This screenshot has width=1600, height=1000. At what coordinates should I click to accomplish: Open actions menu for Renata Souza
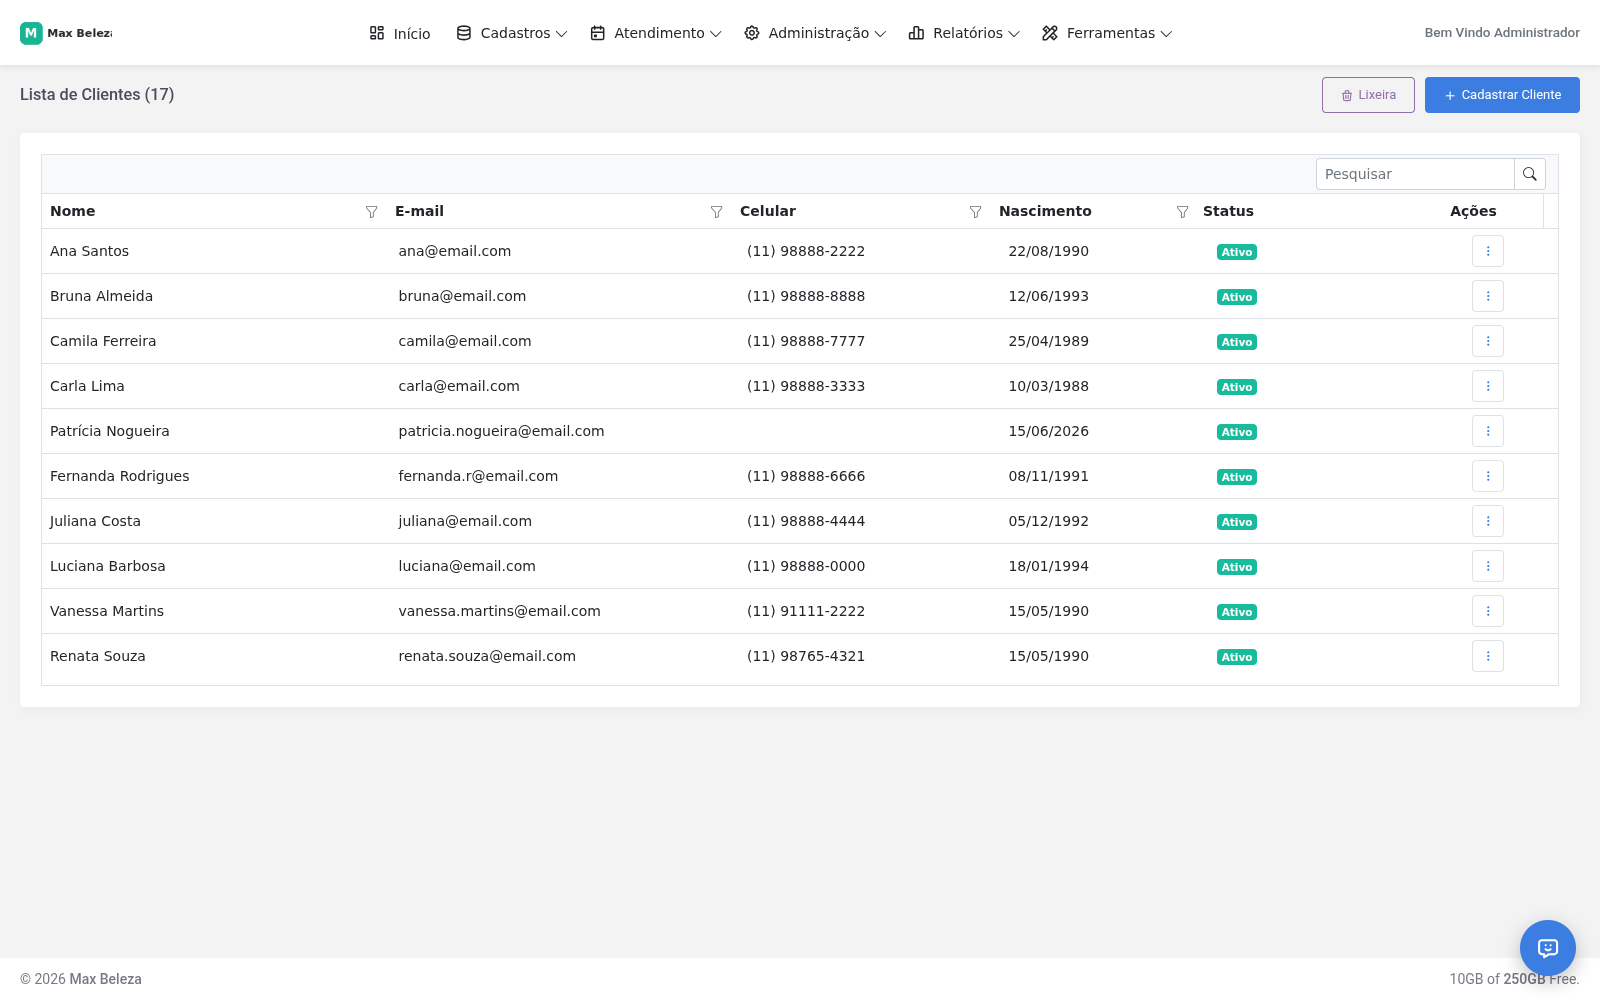pos(1488,656)
